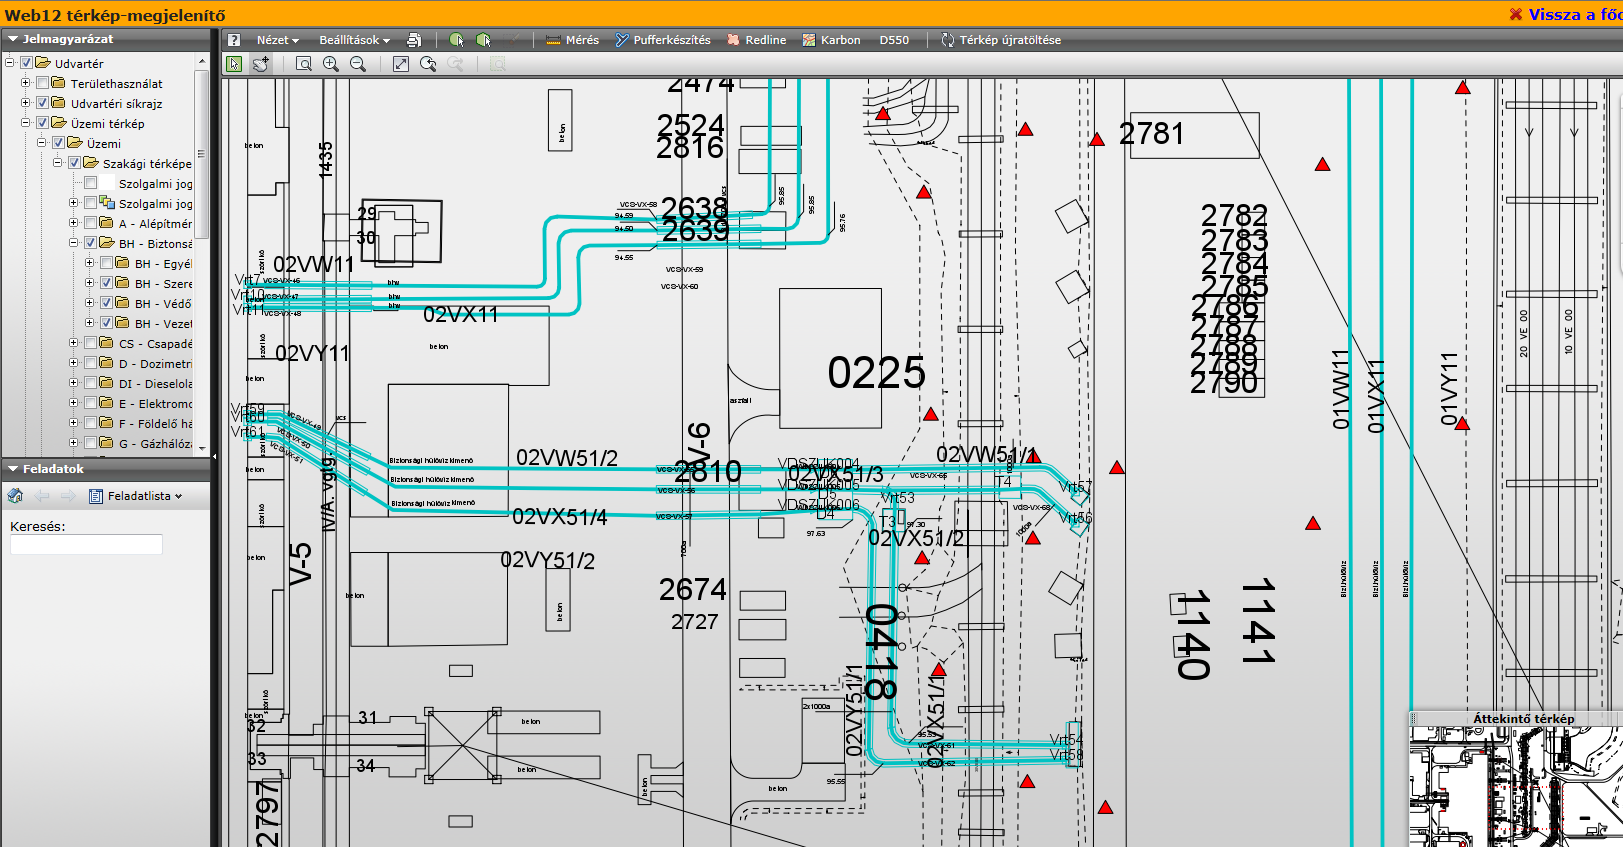Expand the Udvartéri síkrajz node
1623x847 pixels.
coord(26,103)
